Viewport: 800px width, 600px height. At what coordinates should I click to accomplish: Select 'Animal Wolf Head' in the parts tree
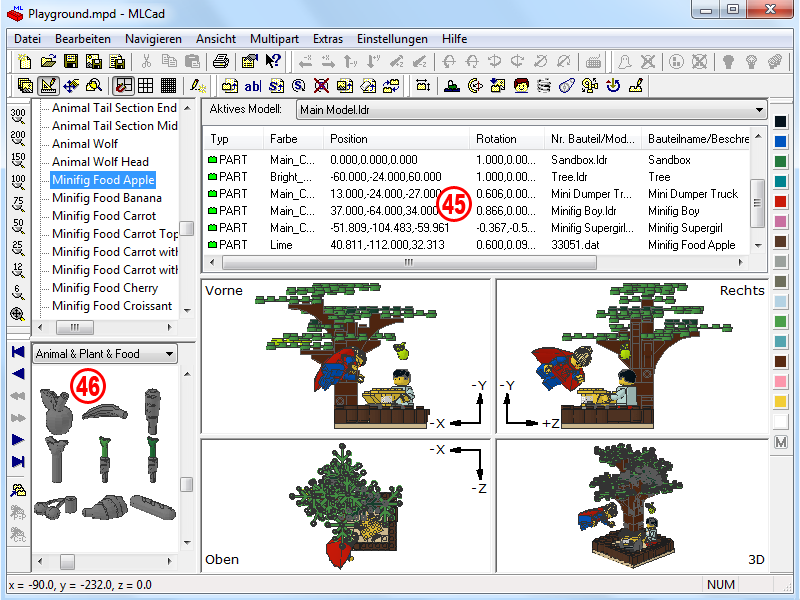(x=101, y=162)
